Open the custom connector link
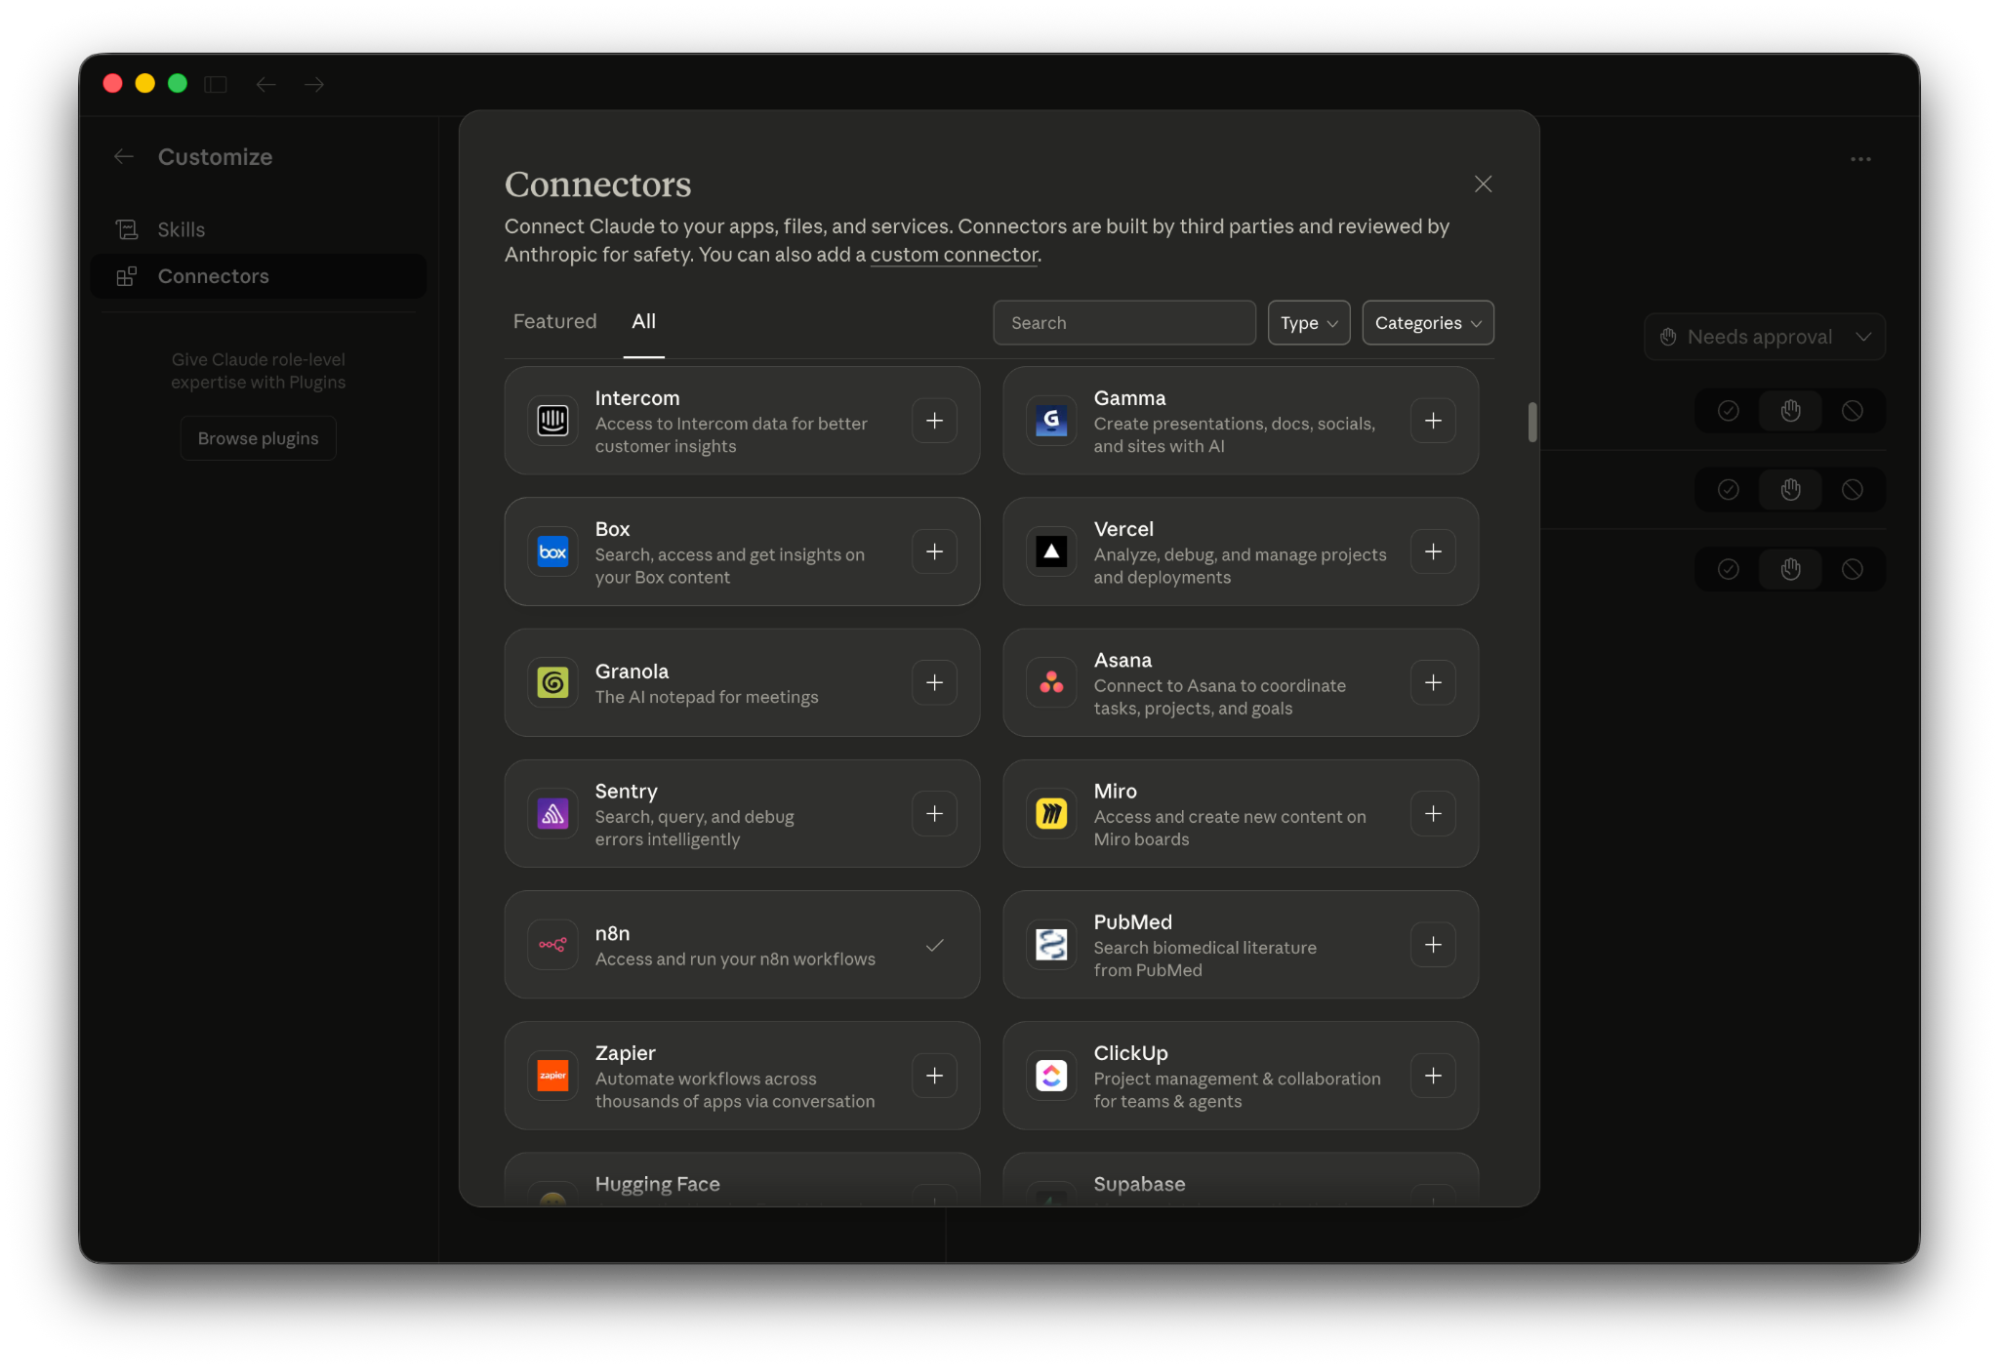This screenshot has height=1368, width=1999. pyautogui.click(x=953, y=255)
